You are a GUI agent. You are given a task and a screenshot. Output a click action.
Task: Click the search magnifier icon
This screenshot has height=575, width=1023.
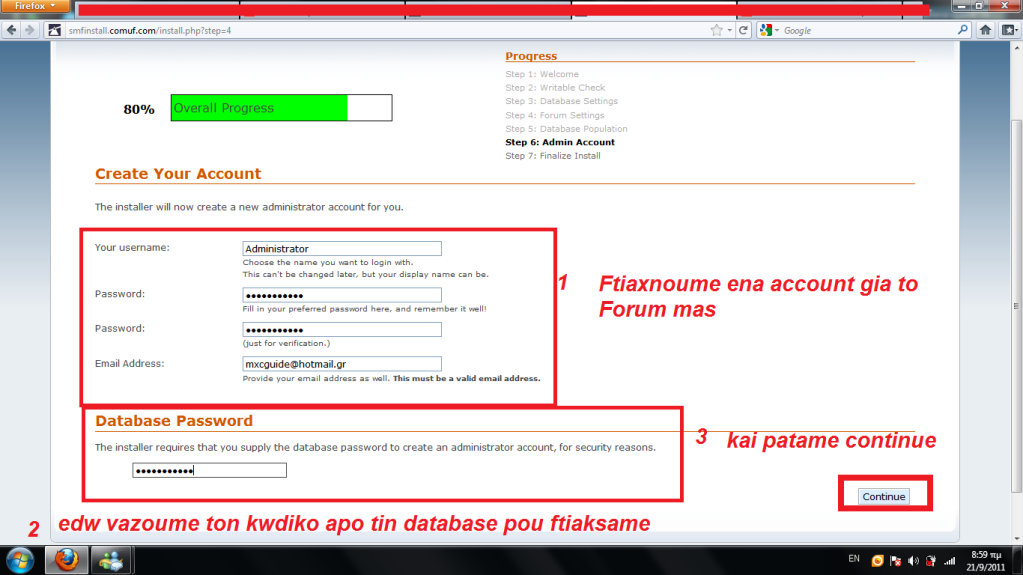962,31
